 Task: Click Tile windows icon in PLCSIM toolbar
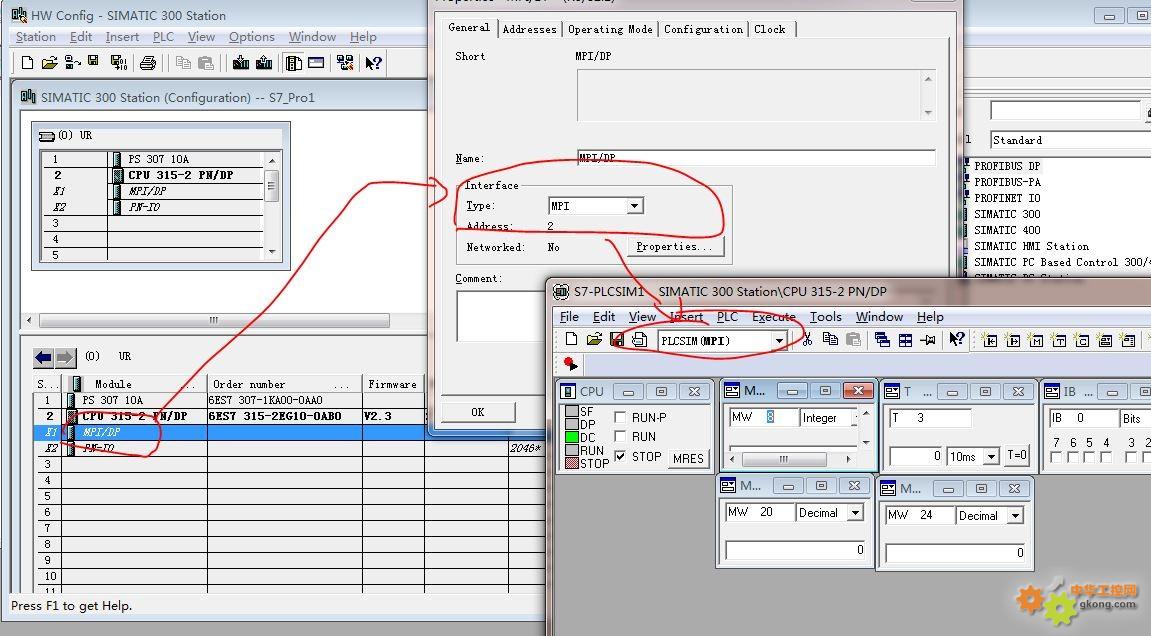(905, 340)
